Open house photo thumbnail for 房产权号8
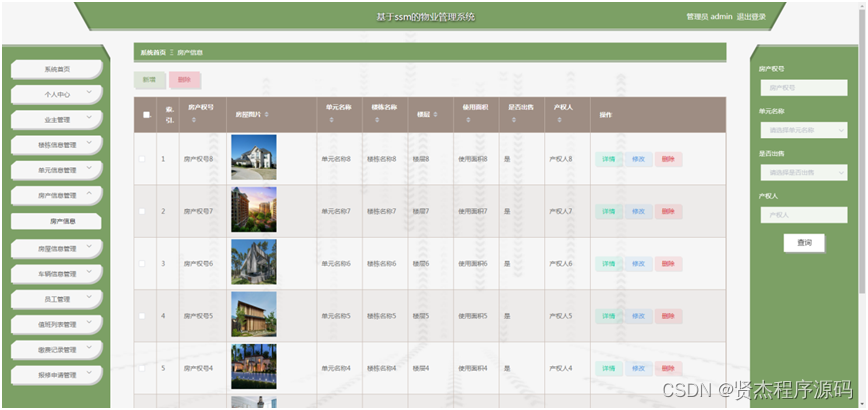The height and width of the screenshot is (410, 868). tap(254, 158)
